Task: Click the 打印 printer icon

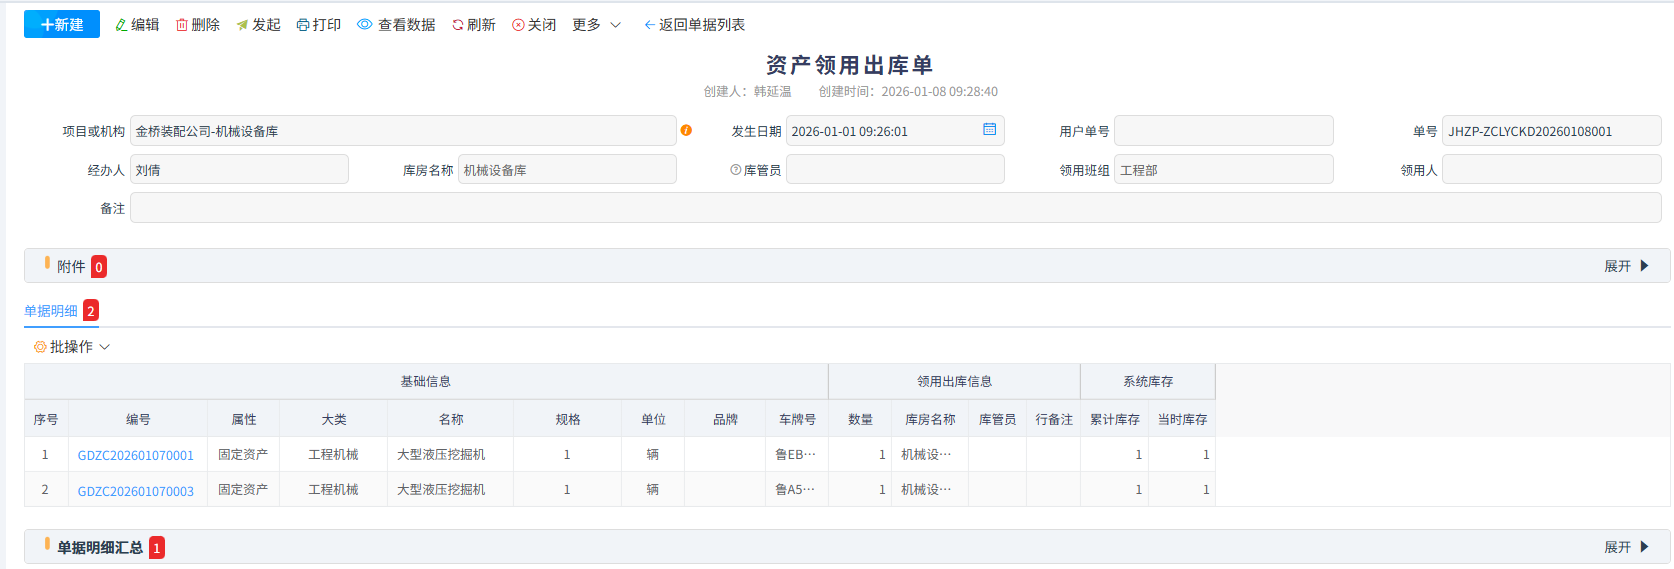Action: (x=303, y=25)
